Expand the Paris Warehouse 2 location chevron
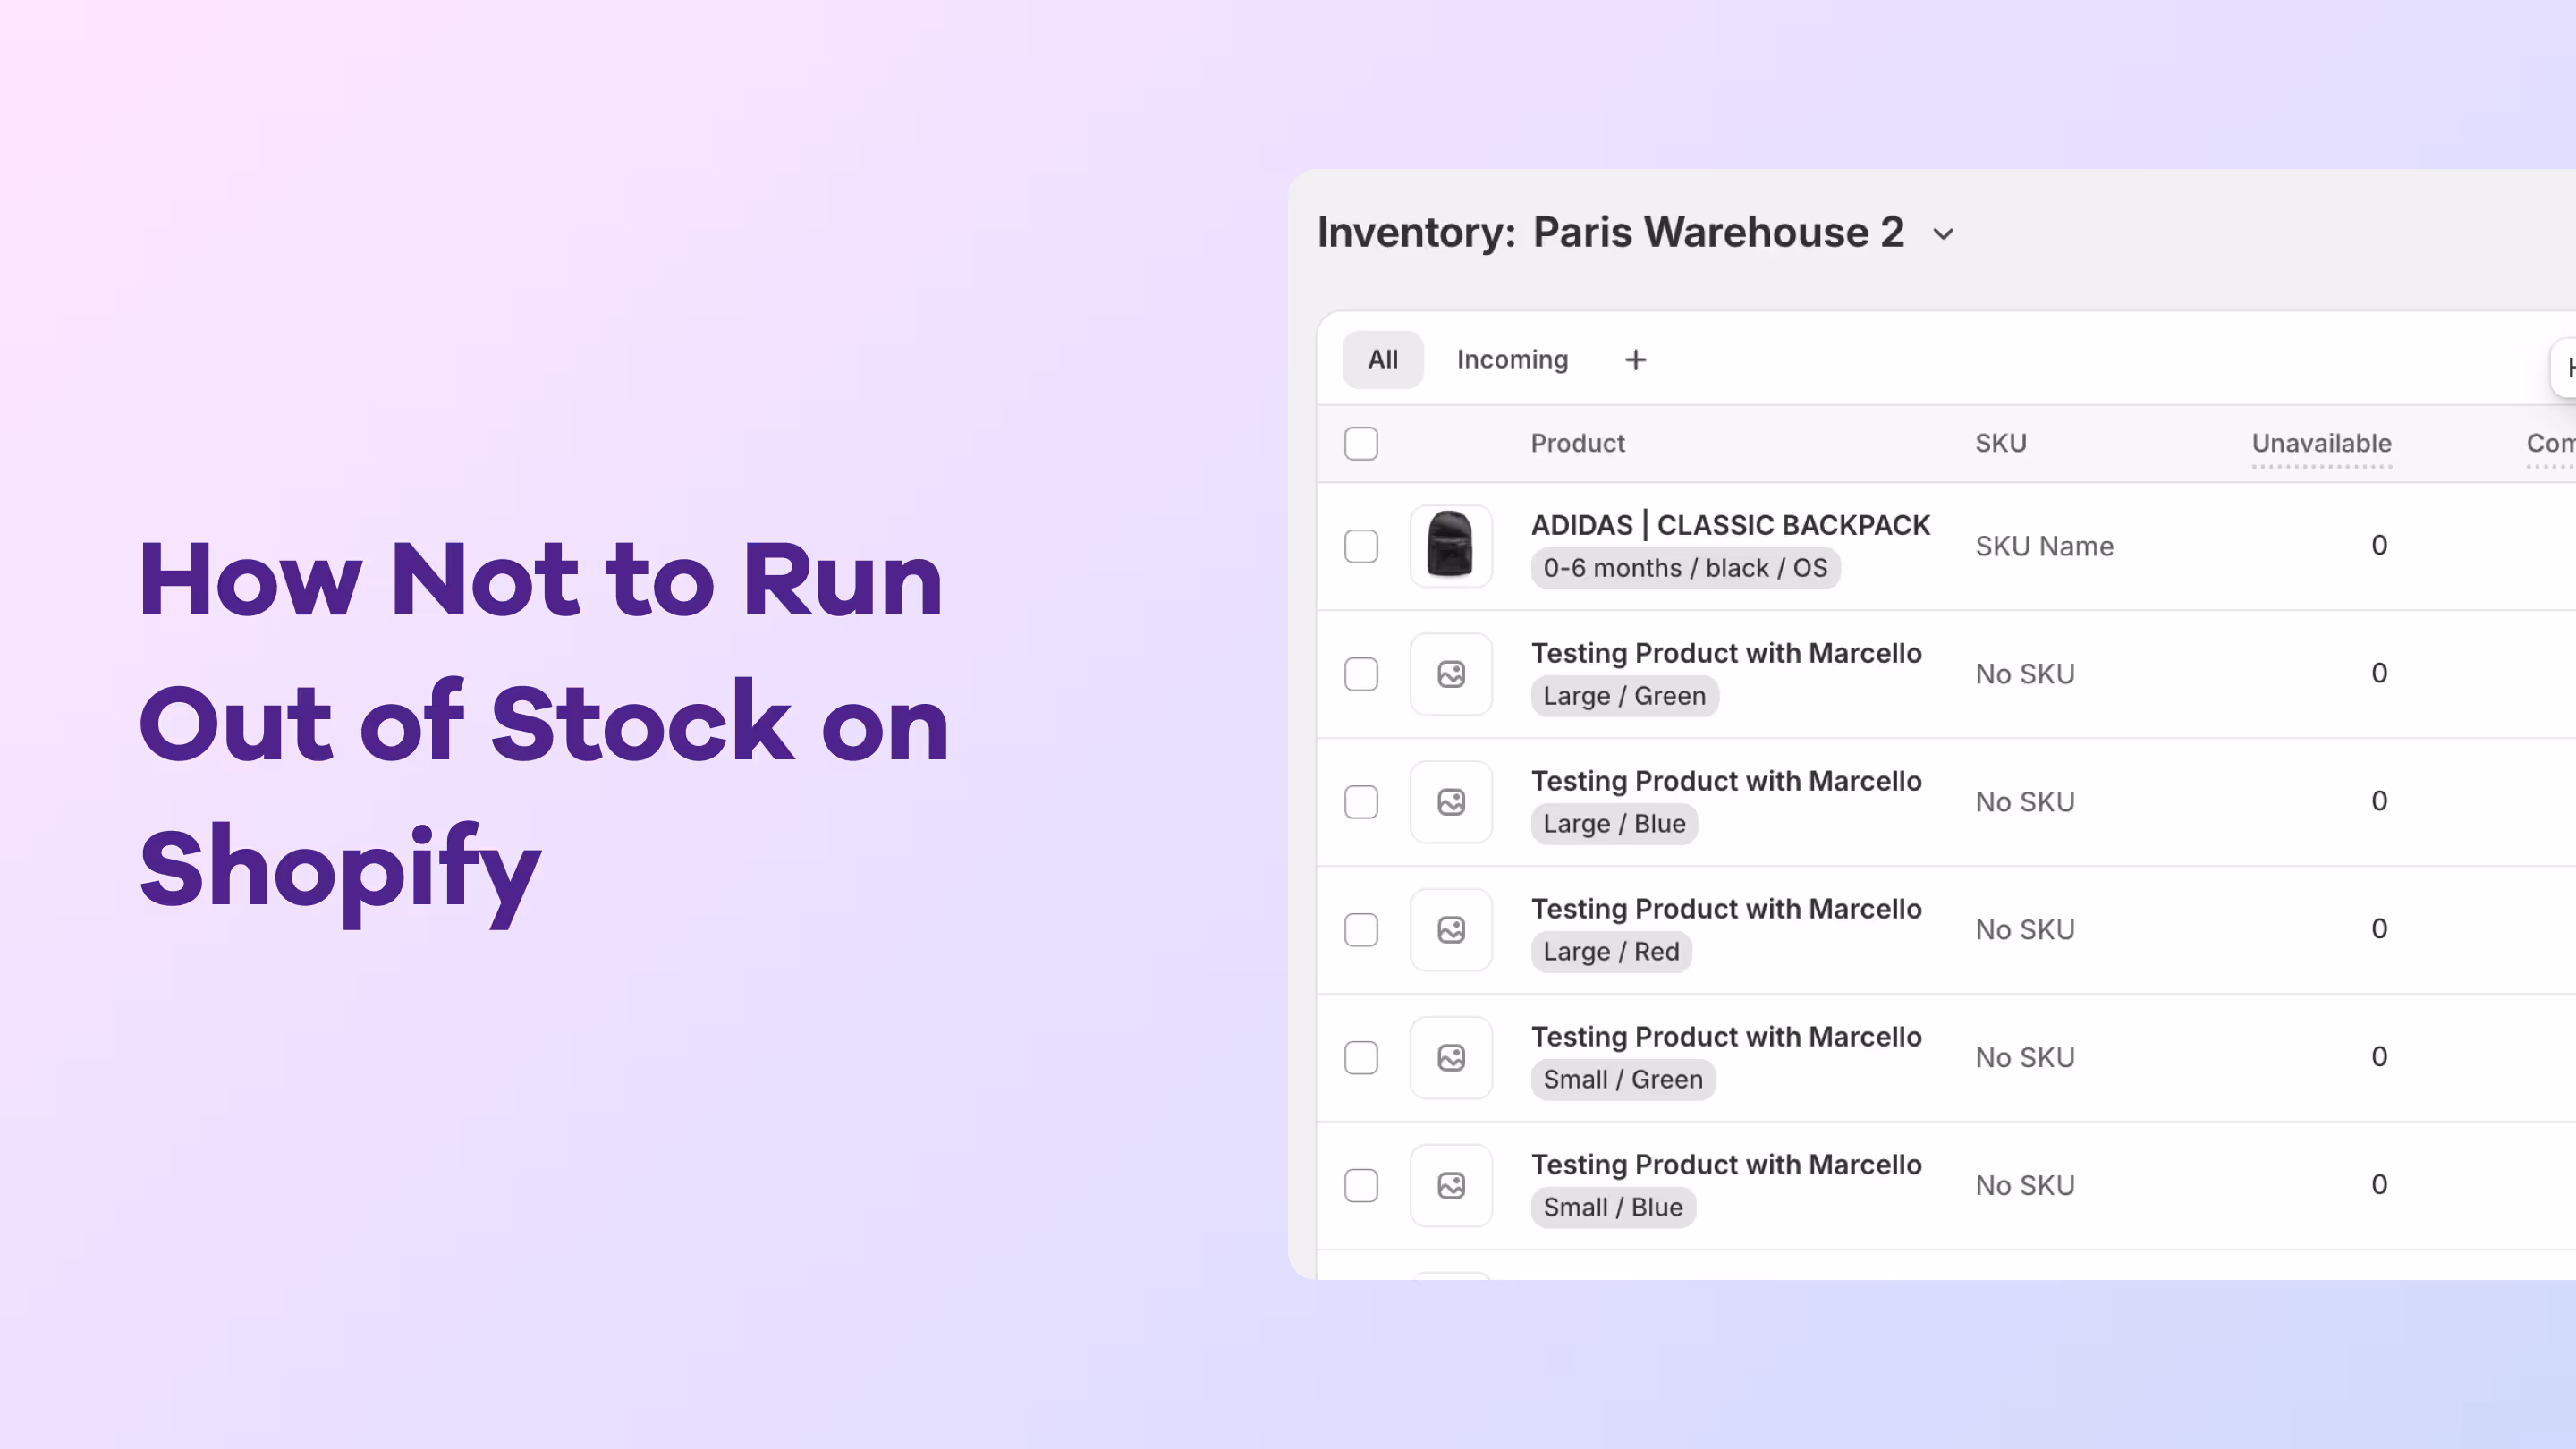This screenshot has width=2576, height=1449. (1943, 234)
